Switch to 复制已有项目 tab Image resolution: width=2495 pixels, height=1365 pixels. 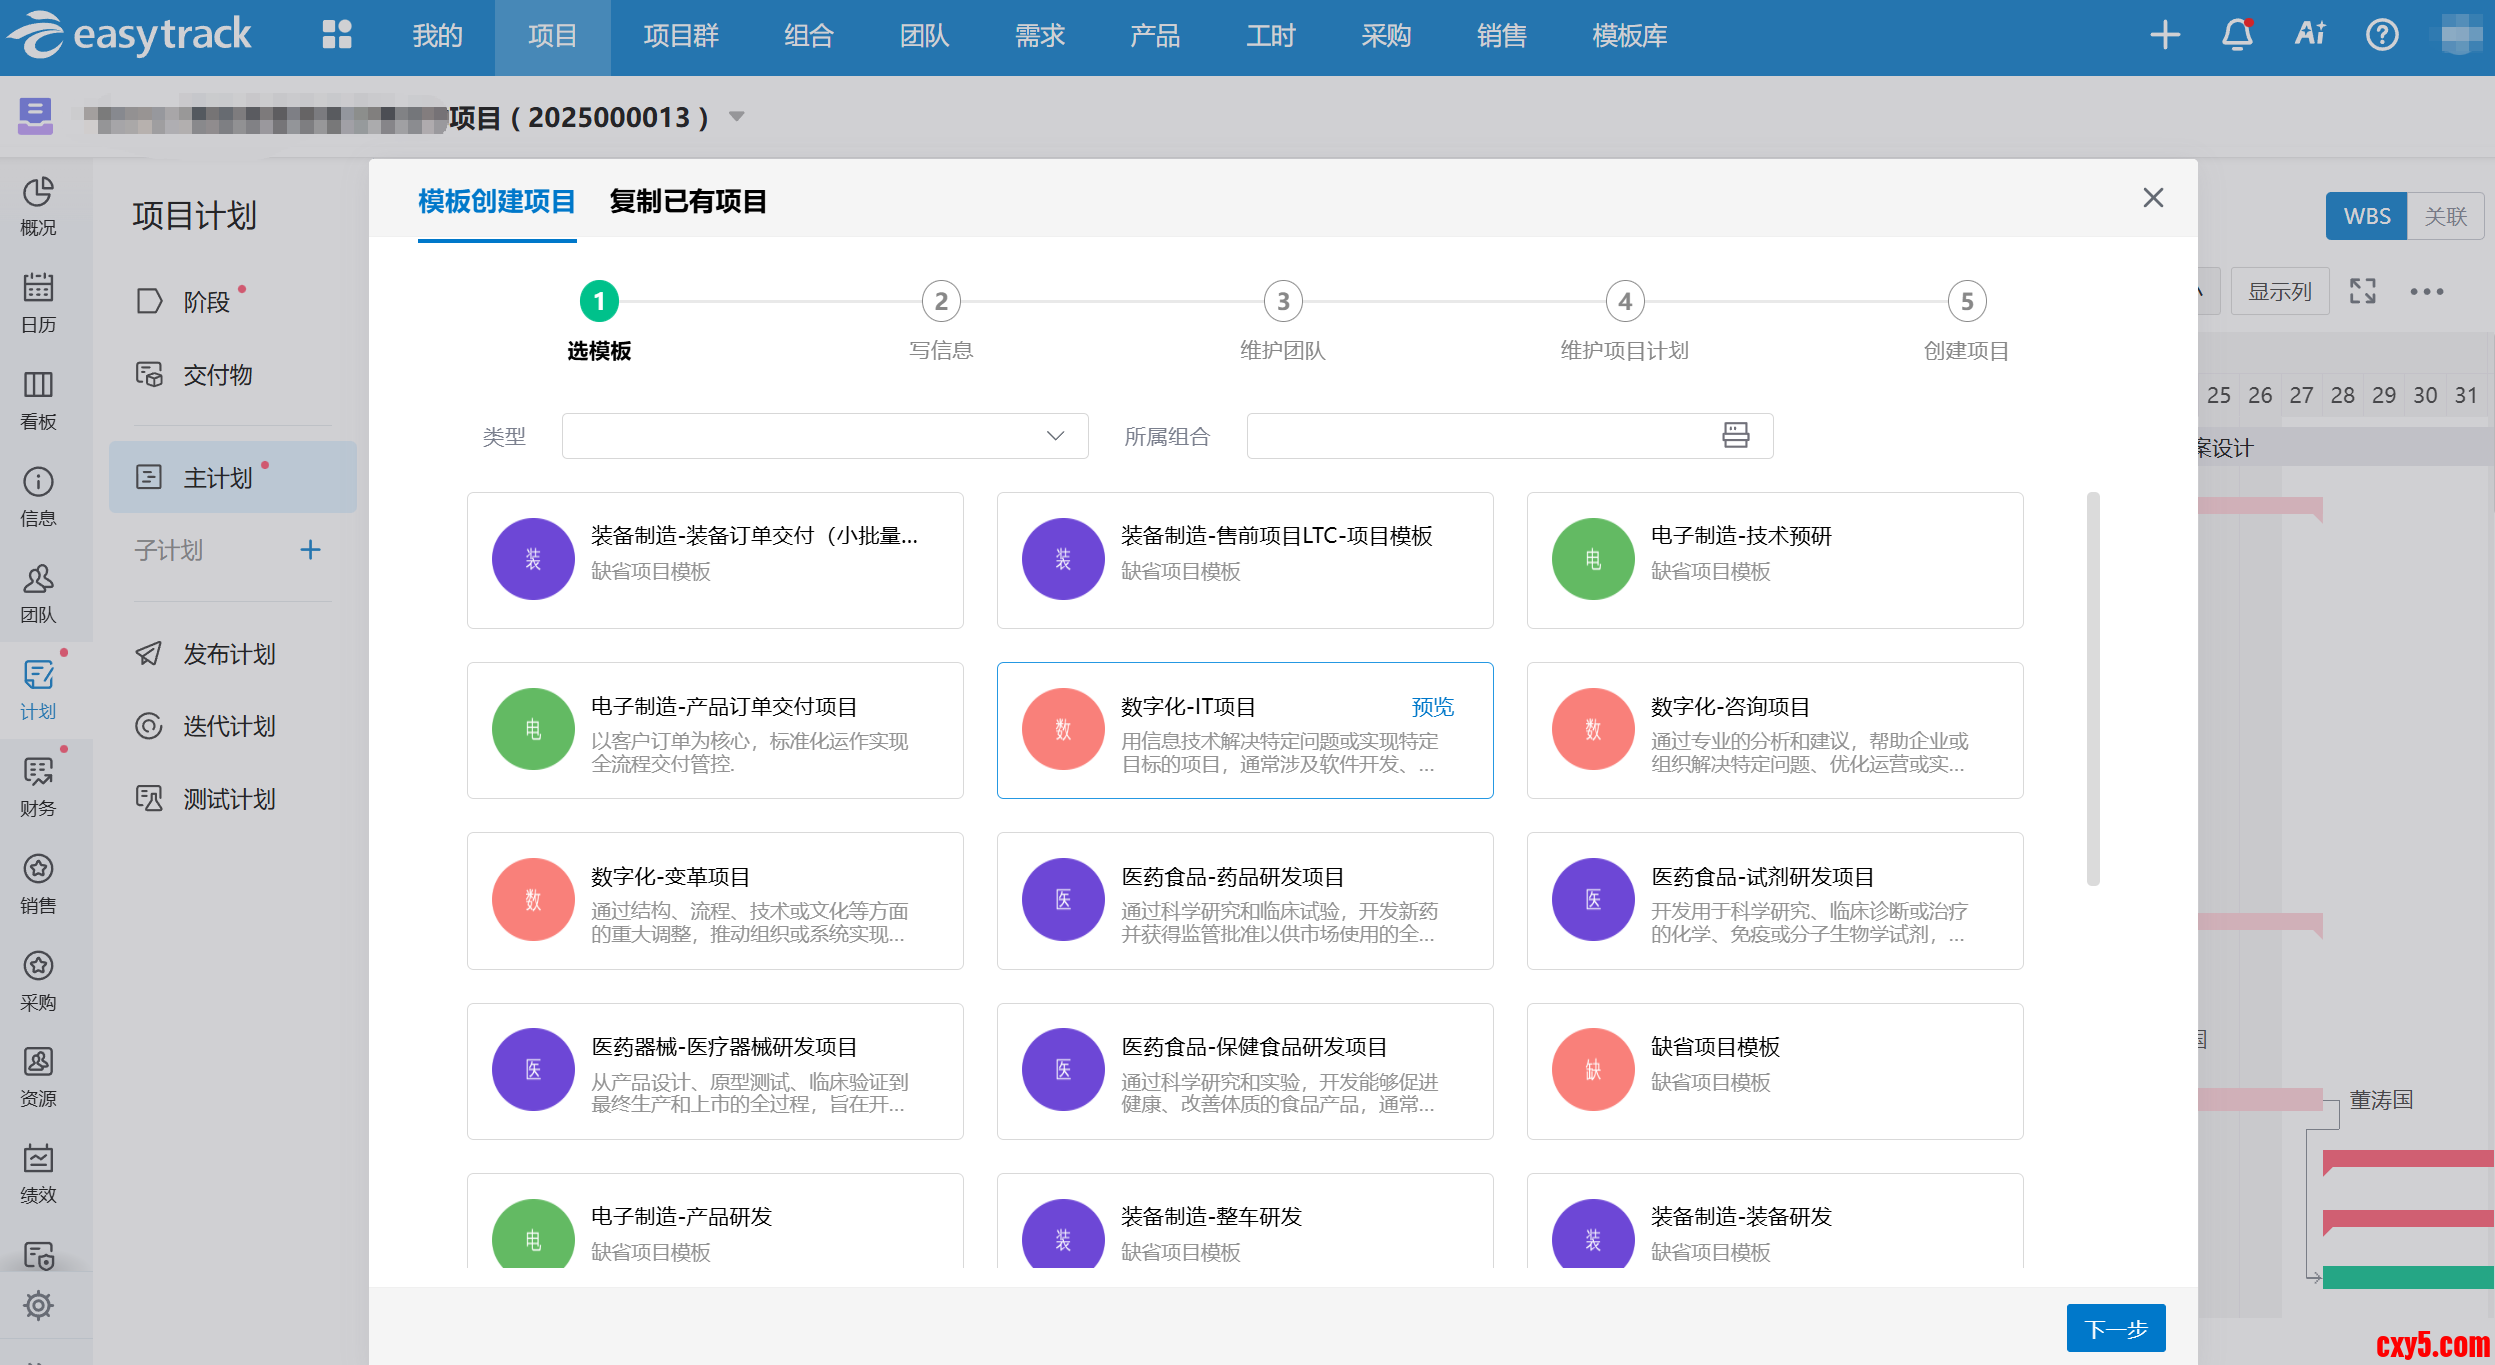[687, 201]
